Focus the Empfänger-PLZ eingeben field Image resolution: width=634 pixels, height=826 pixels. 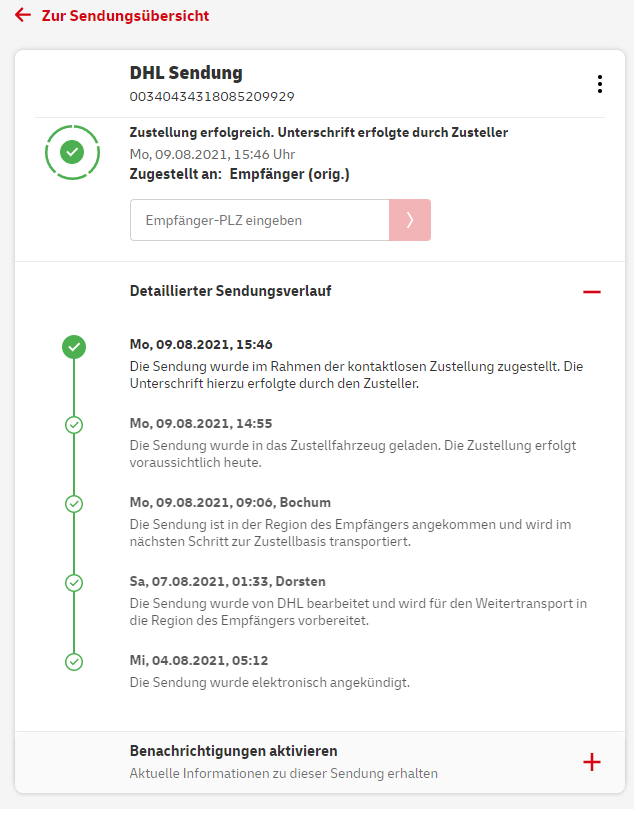click(259, 220)
